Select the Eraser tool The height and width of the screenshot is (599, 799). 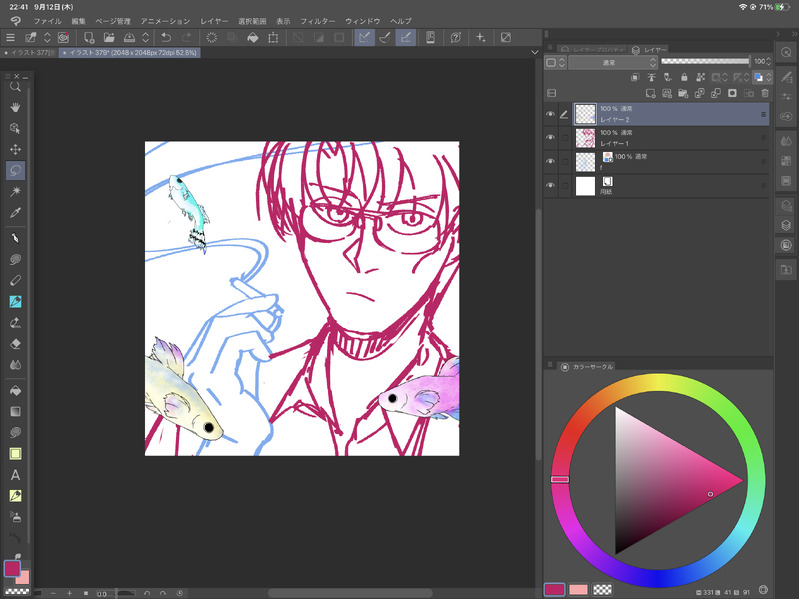[x=15, y=344]
